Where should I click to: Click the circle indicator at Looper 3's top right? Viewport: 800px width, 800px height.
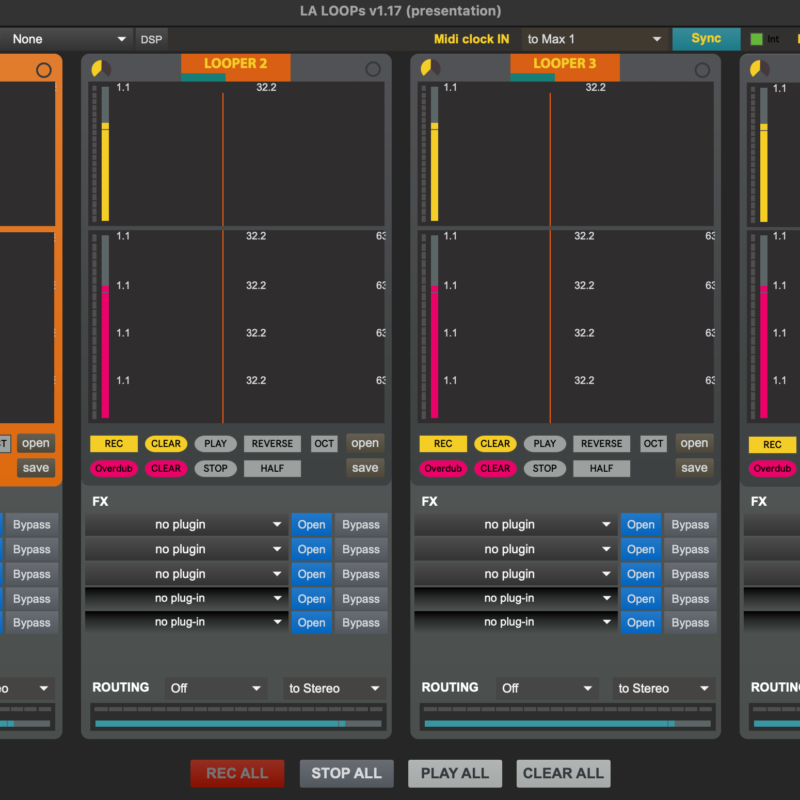point(702,70)
